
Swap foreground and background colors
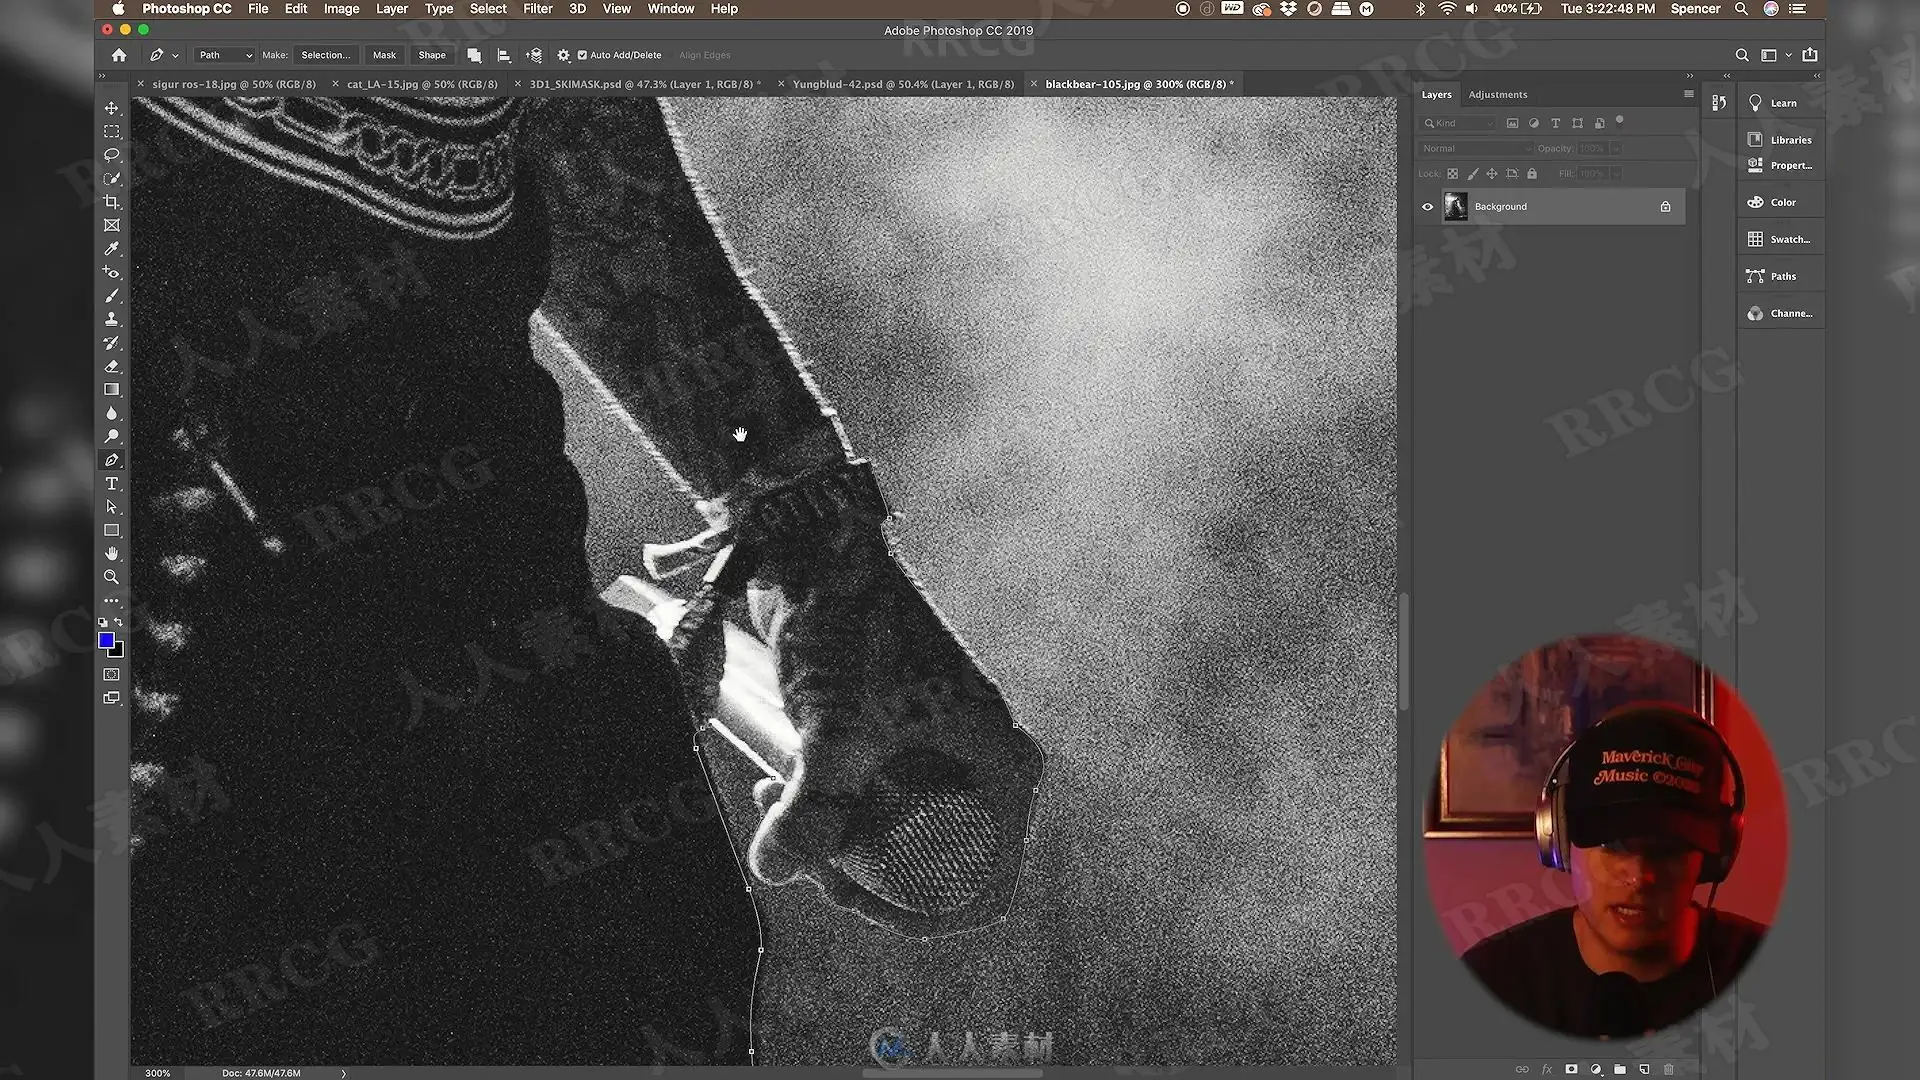pos(119,622)
